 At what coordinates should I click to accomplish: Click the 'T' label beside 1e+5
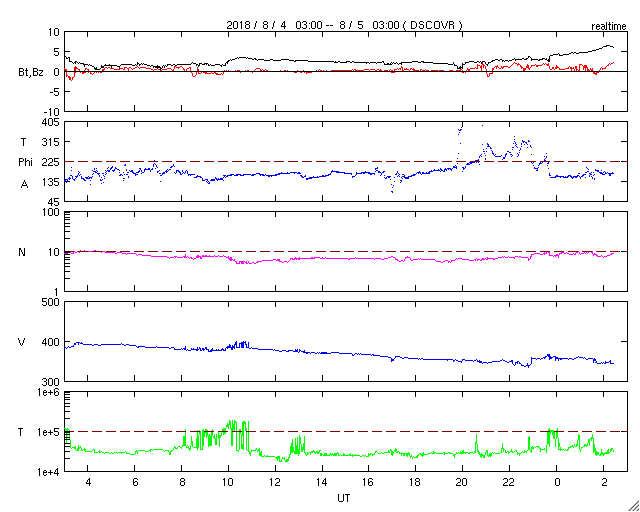(20, 432)
